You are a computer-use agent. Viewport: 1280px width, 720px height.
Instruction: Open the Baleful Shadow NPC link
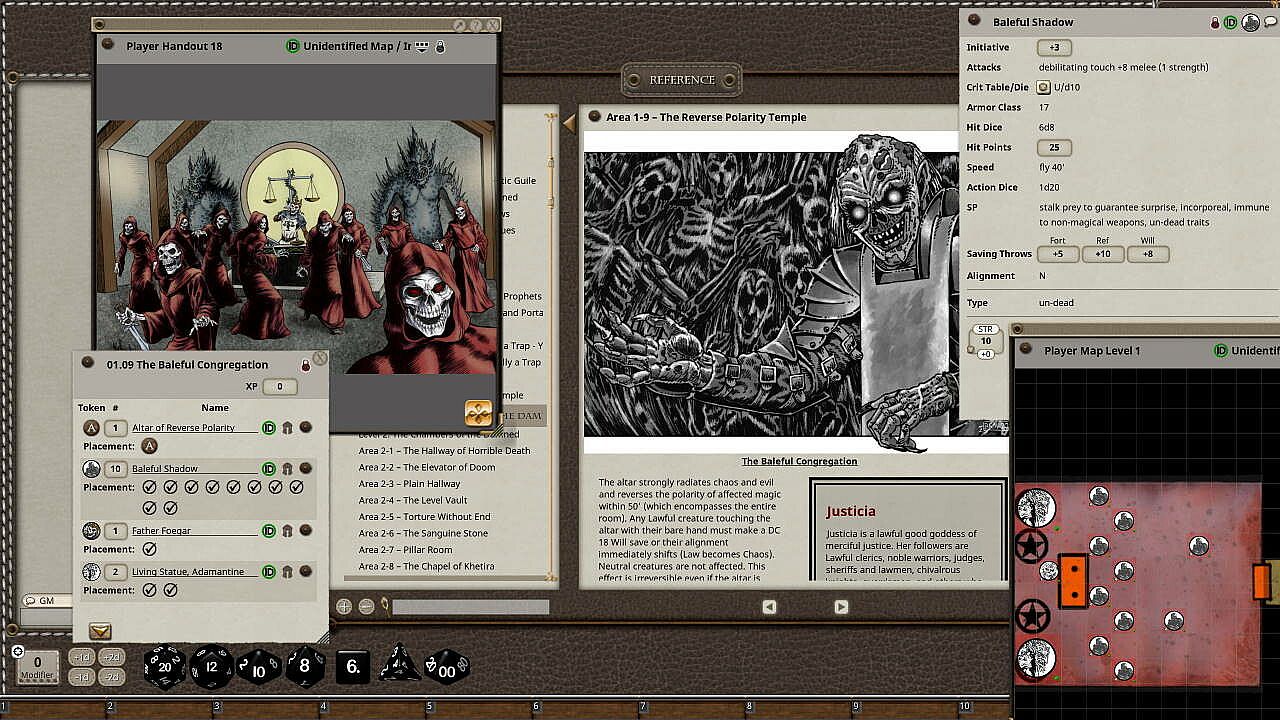coord(306,469)
